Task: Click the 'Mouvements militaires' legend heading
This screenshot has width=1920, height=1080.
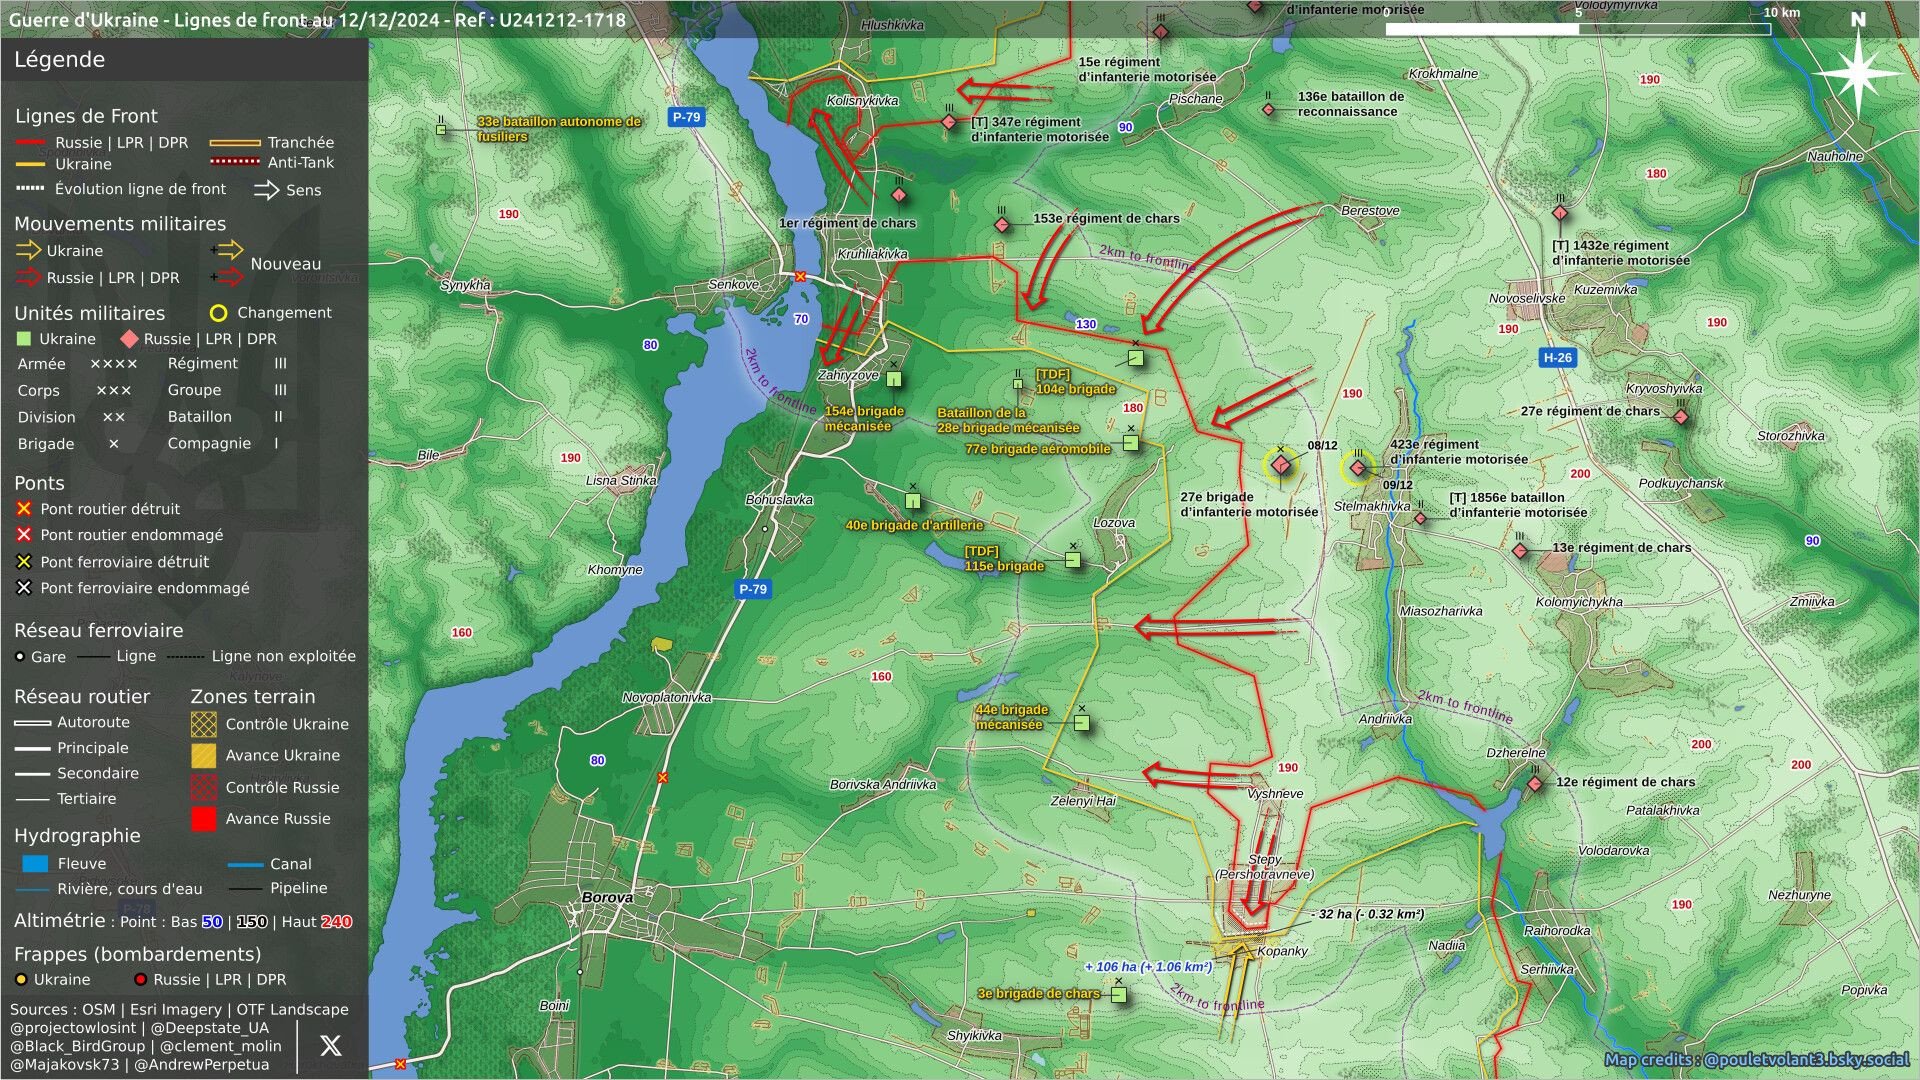Action: tap(120, 224)
